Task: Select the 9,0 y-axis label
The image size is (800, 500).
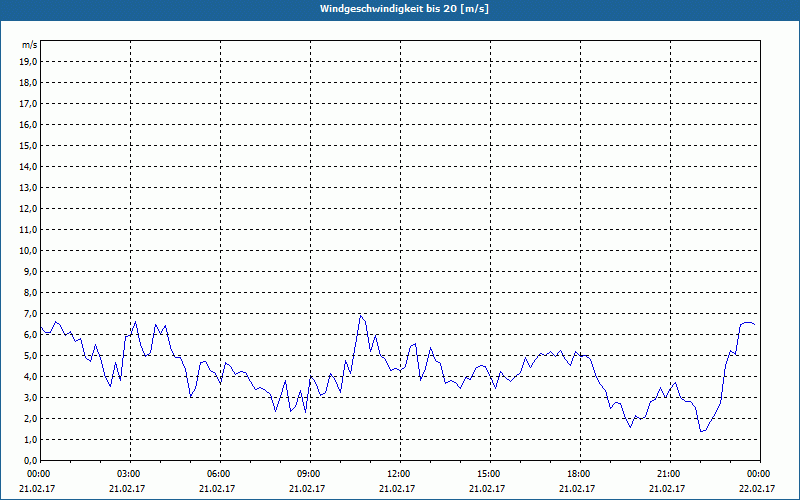Action: [x=30, y=271]
